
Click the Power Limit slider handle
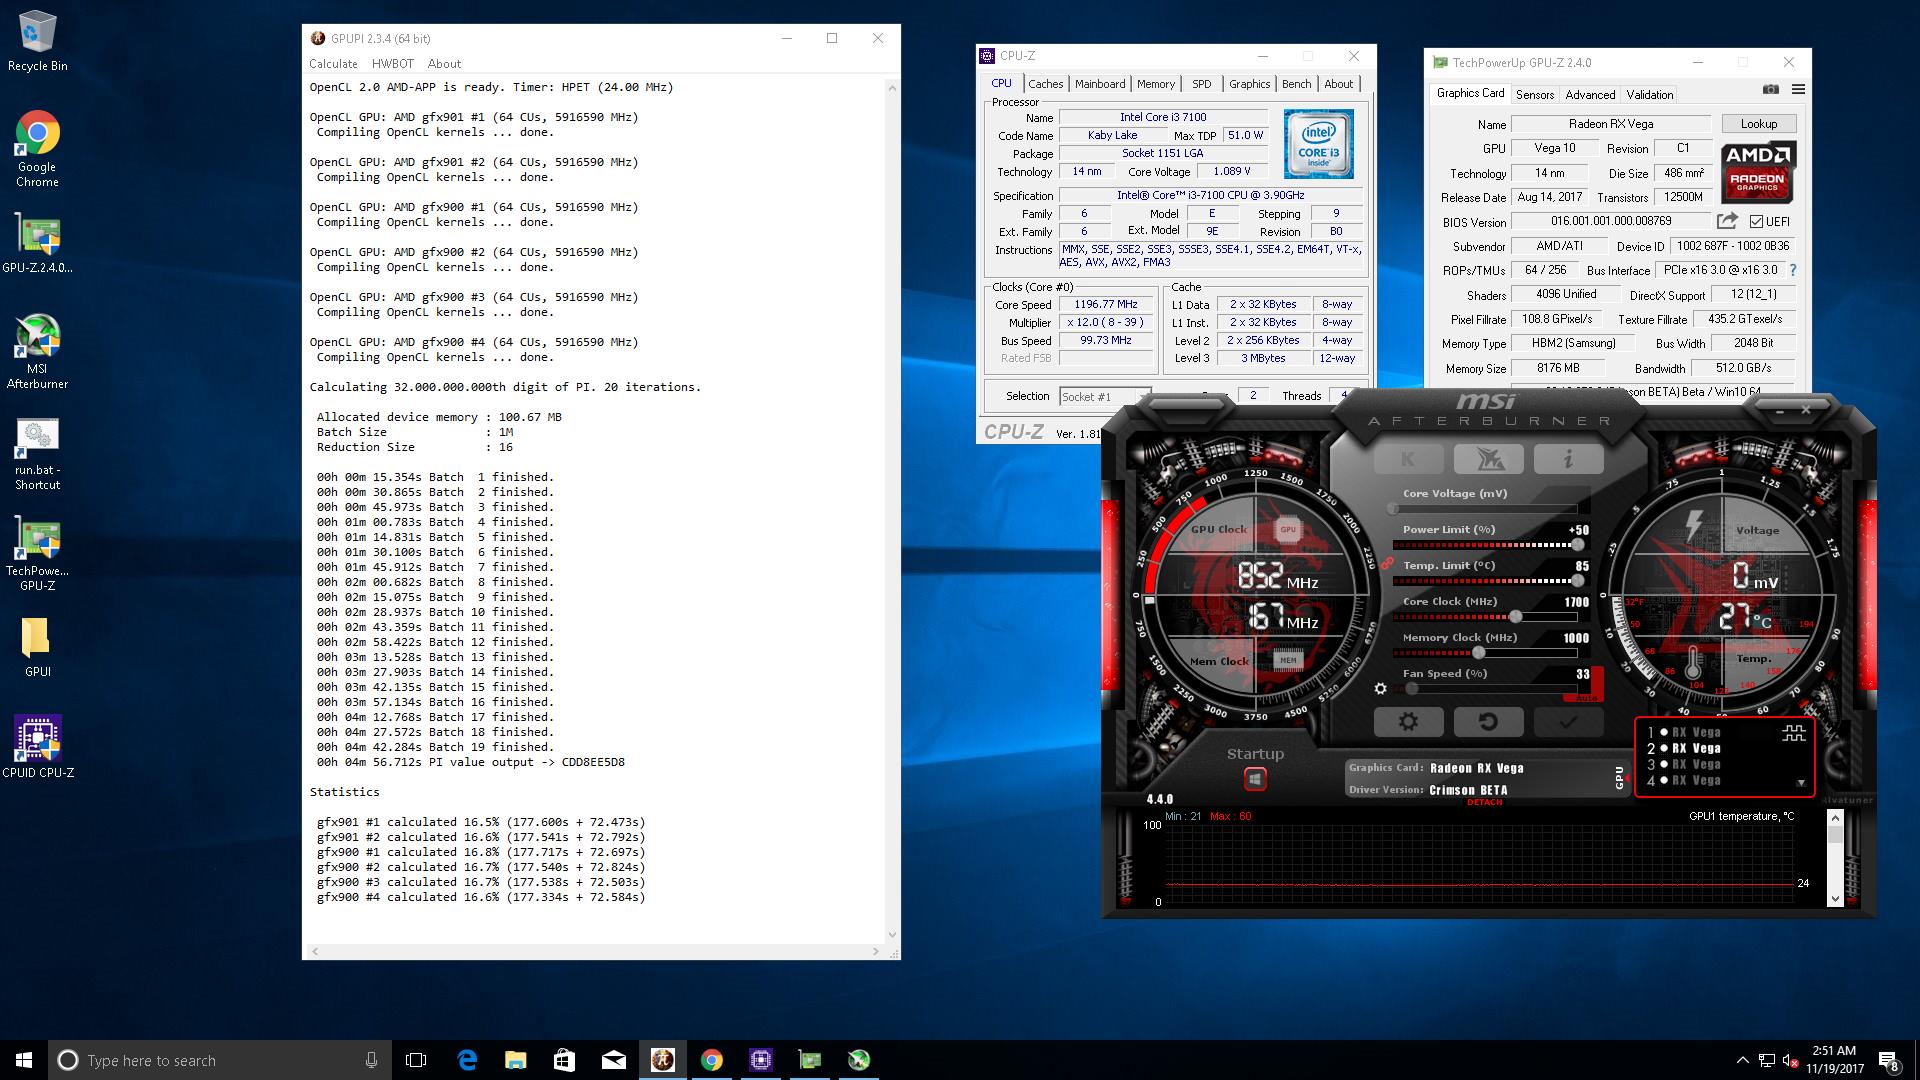tap(1578, 545)
